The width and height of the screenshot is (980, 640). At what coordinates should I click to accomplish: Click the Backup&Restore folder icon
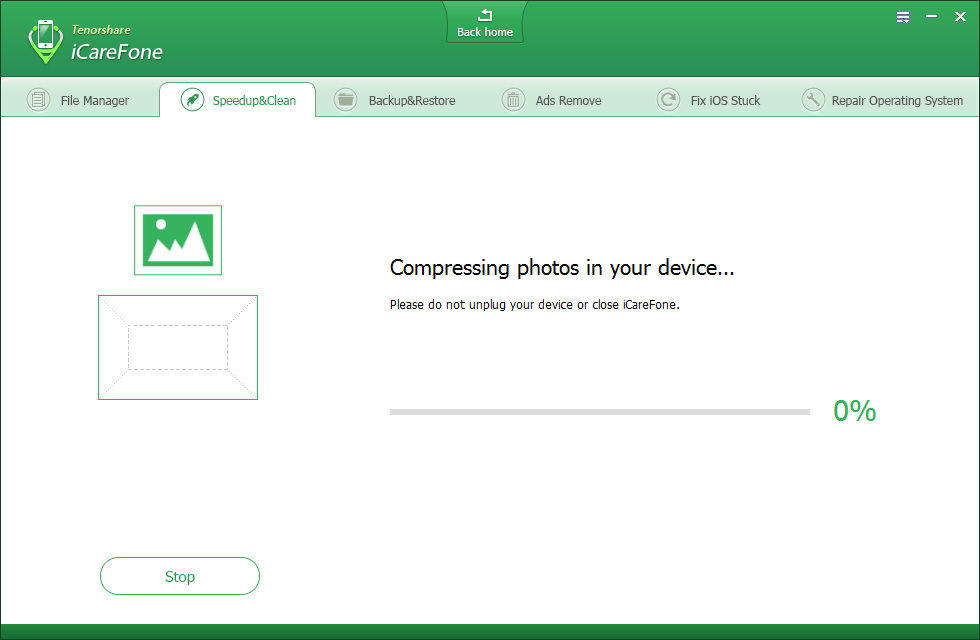coord(345,100)
